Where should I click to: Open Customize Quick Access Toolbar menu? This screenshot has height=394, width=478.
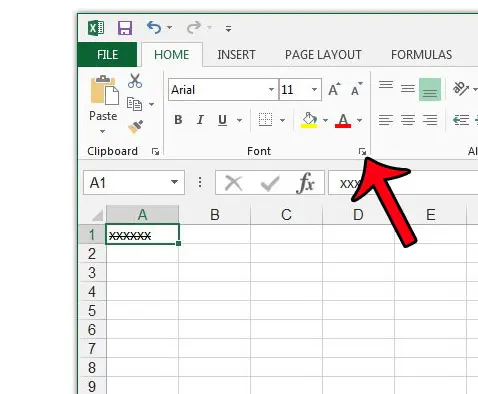click(228, 29)
